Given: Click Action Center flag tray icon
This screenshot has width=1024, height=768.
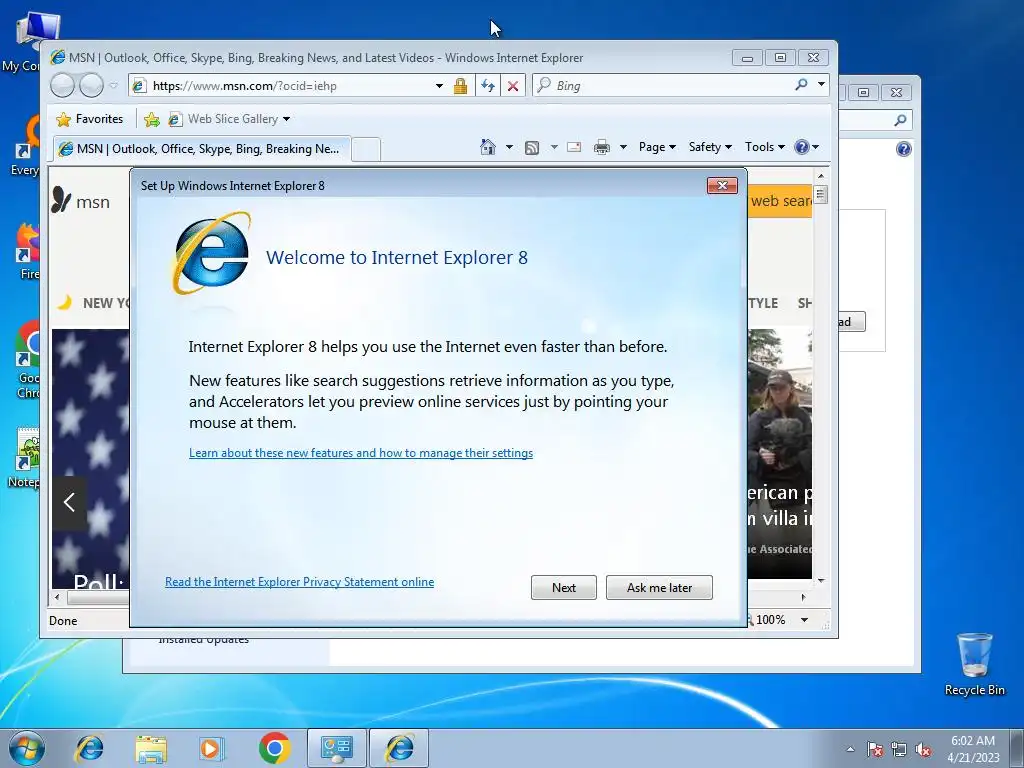Looking at the screenshot, I should pos(875,749).
